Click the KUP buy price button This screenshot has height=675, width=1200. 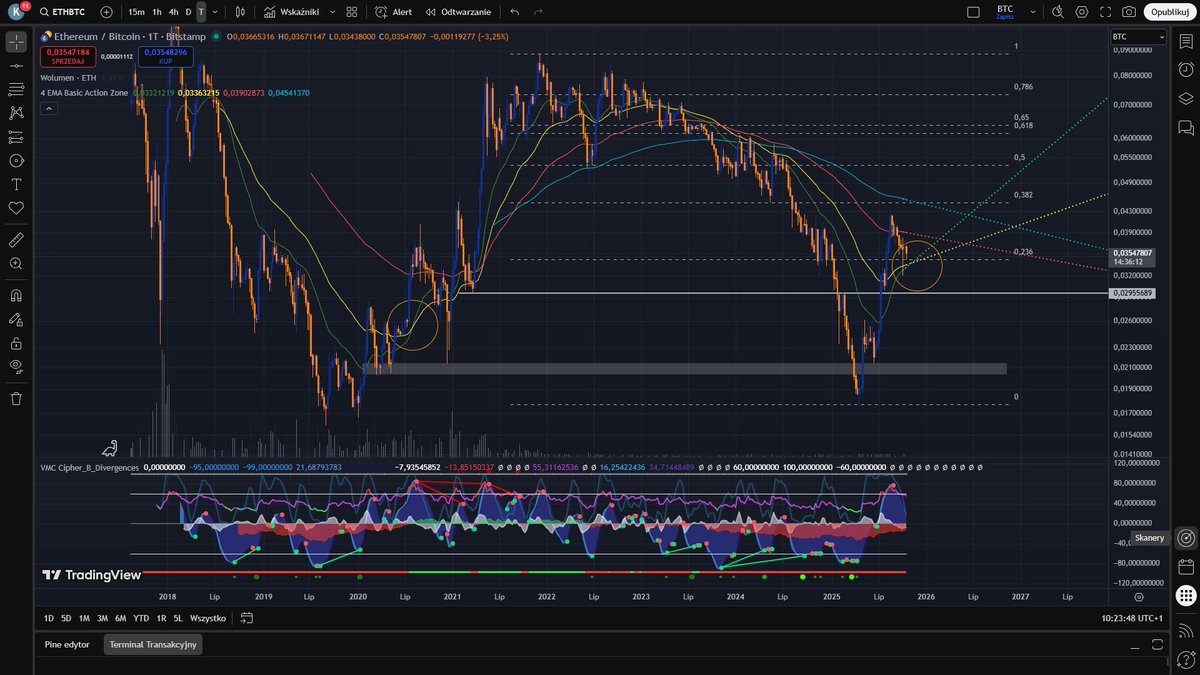point(165,55)
